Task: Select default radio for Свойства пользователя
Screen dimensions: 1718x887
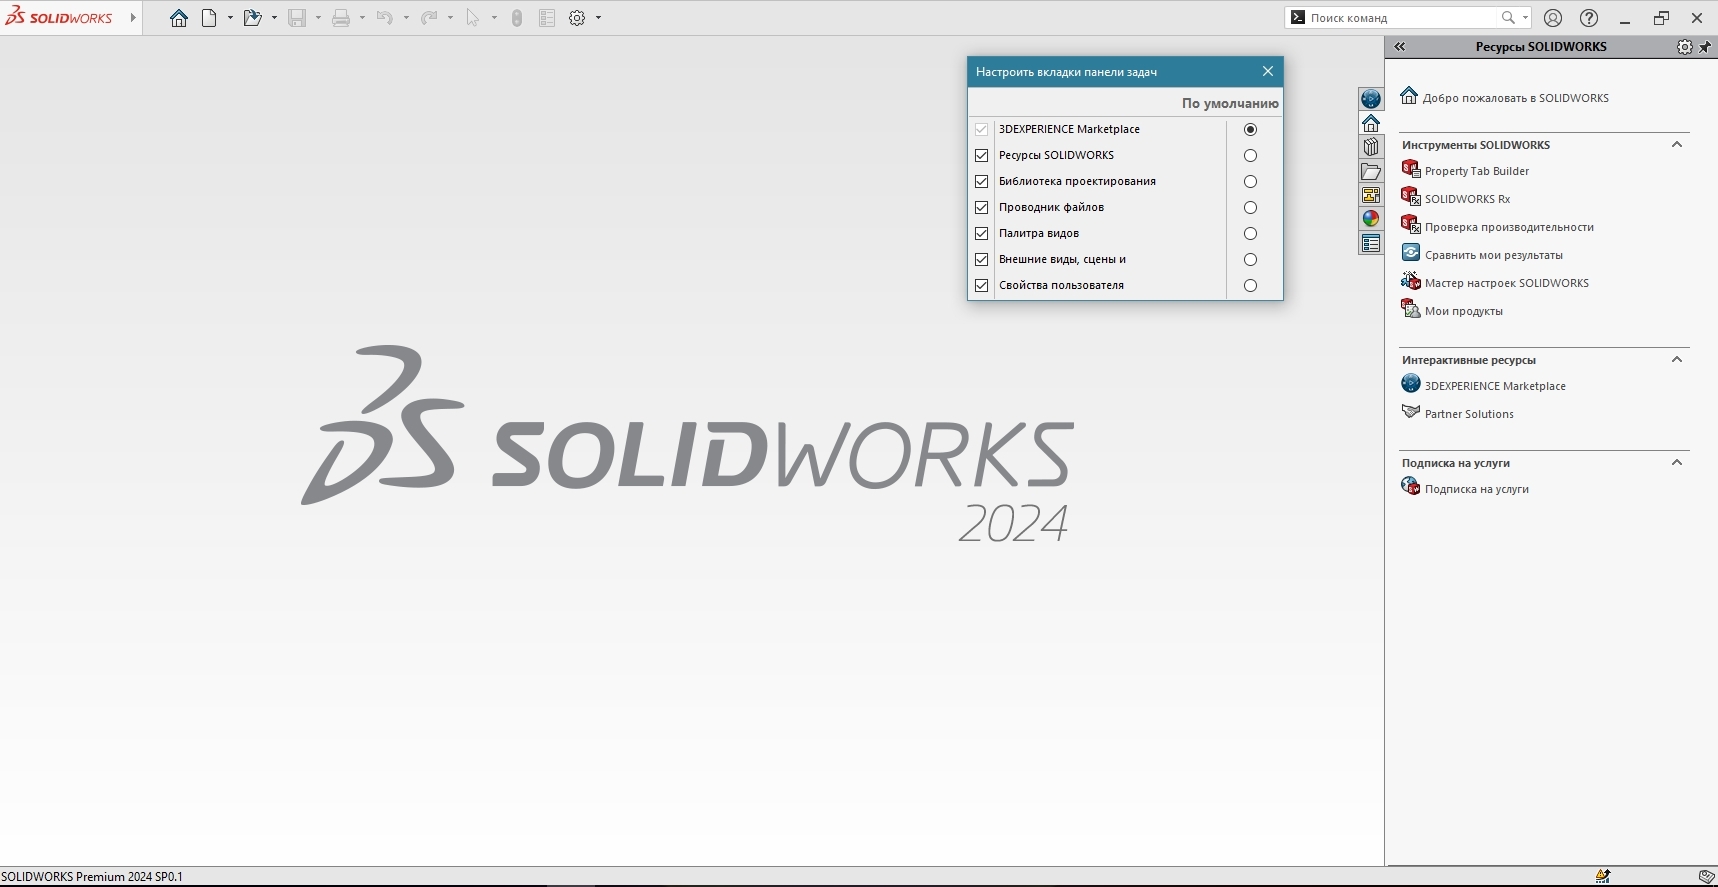Action: tap(1250, 286)
